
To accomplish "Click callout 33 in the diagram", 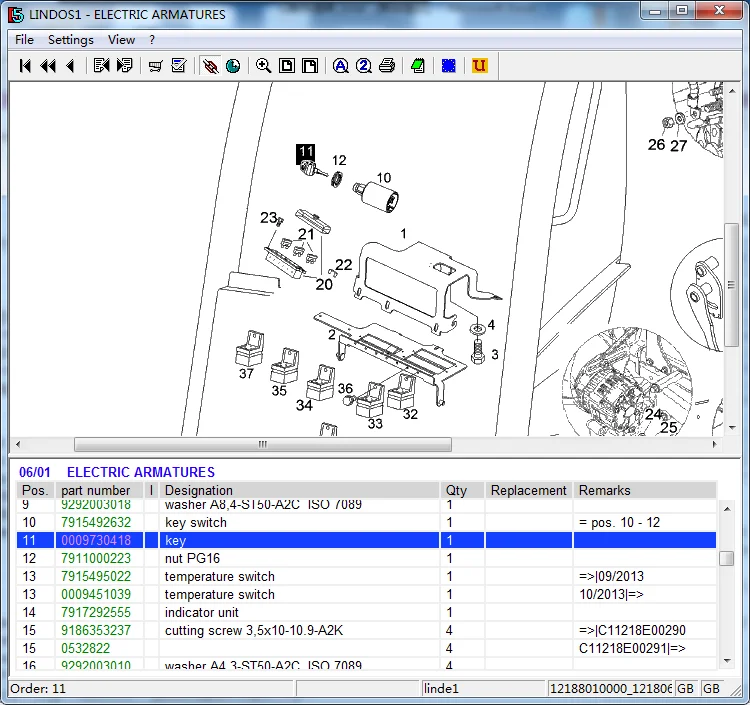I will pyautogui.click(x=375, y=423).
